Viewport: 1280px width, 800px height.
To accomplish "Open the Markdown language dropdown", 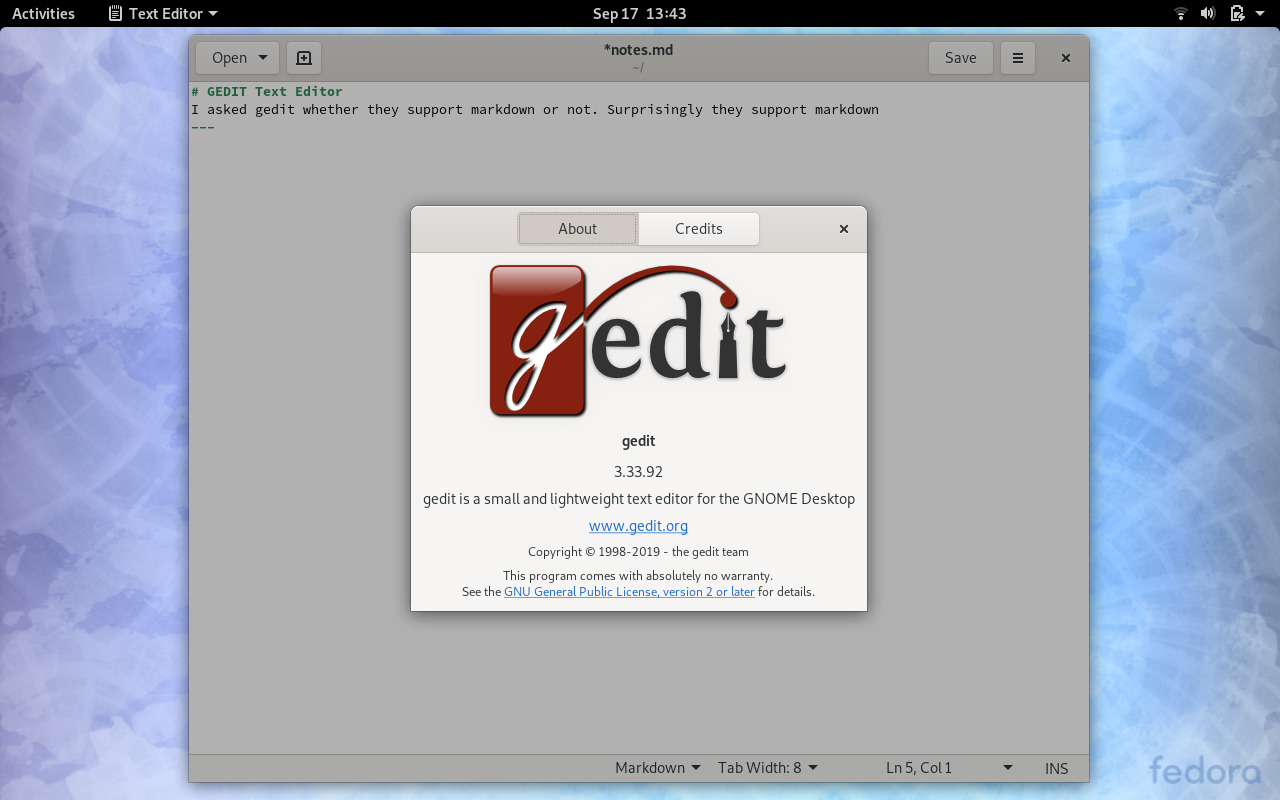I will [657, 768].
